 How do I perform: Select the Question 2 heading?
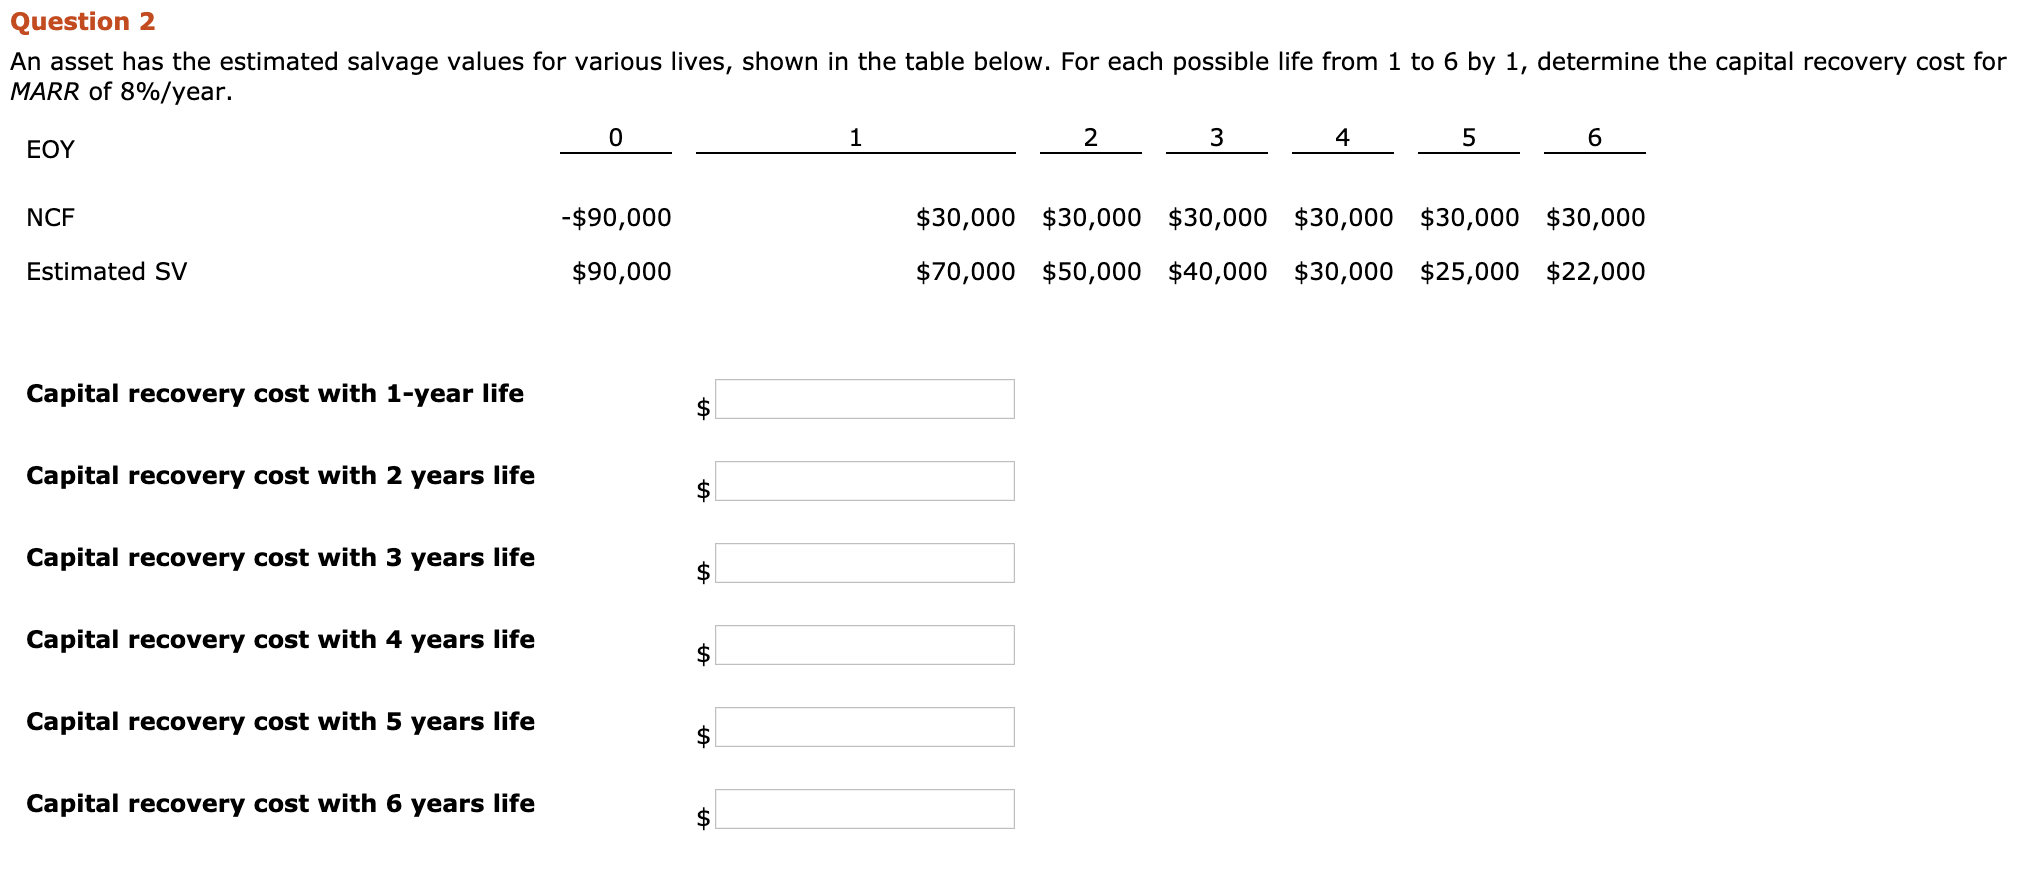[84, 20]
